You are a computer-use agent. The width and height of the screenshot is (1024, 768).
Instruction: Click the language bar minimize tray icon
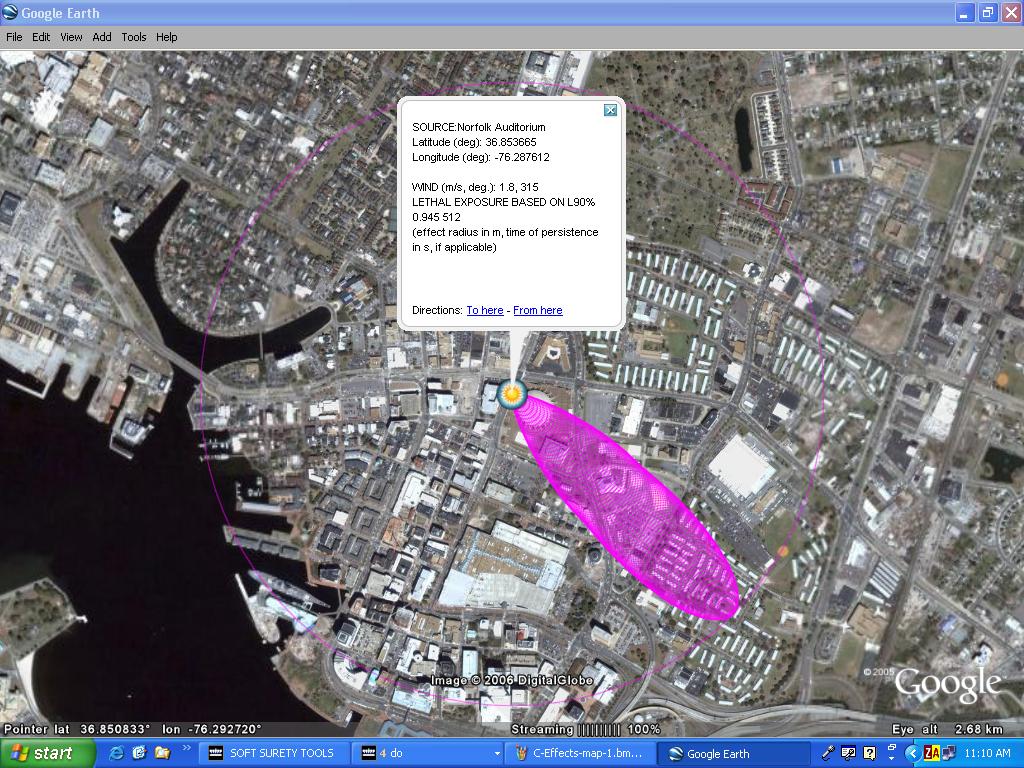pos(892,746)
